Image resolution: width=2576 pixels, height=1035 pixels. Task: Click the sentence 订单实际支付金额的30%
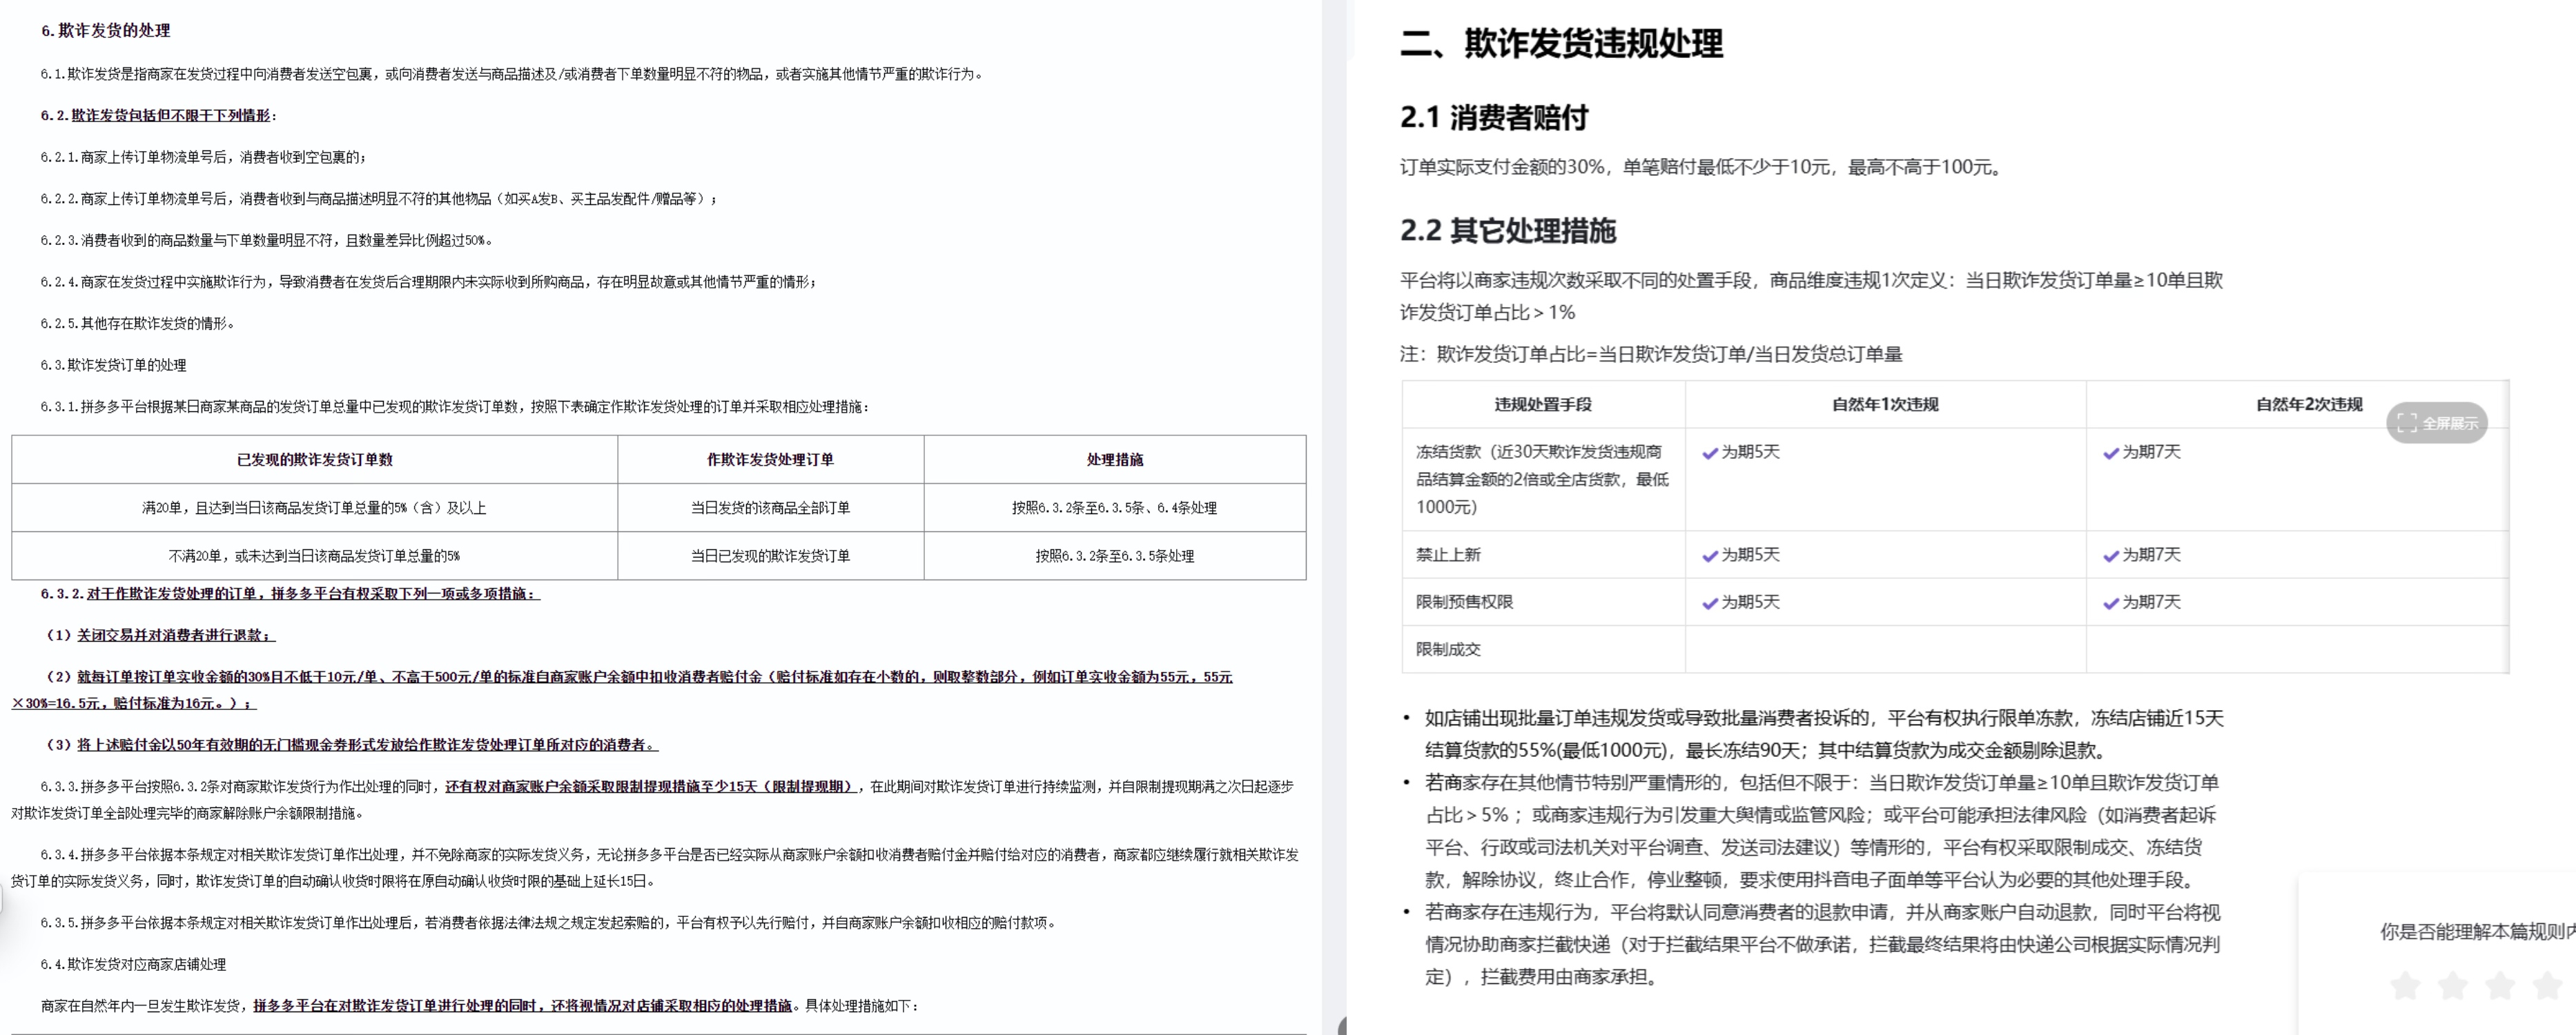tap(1703, 167)
